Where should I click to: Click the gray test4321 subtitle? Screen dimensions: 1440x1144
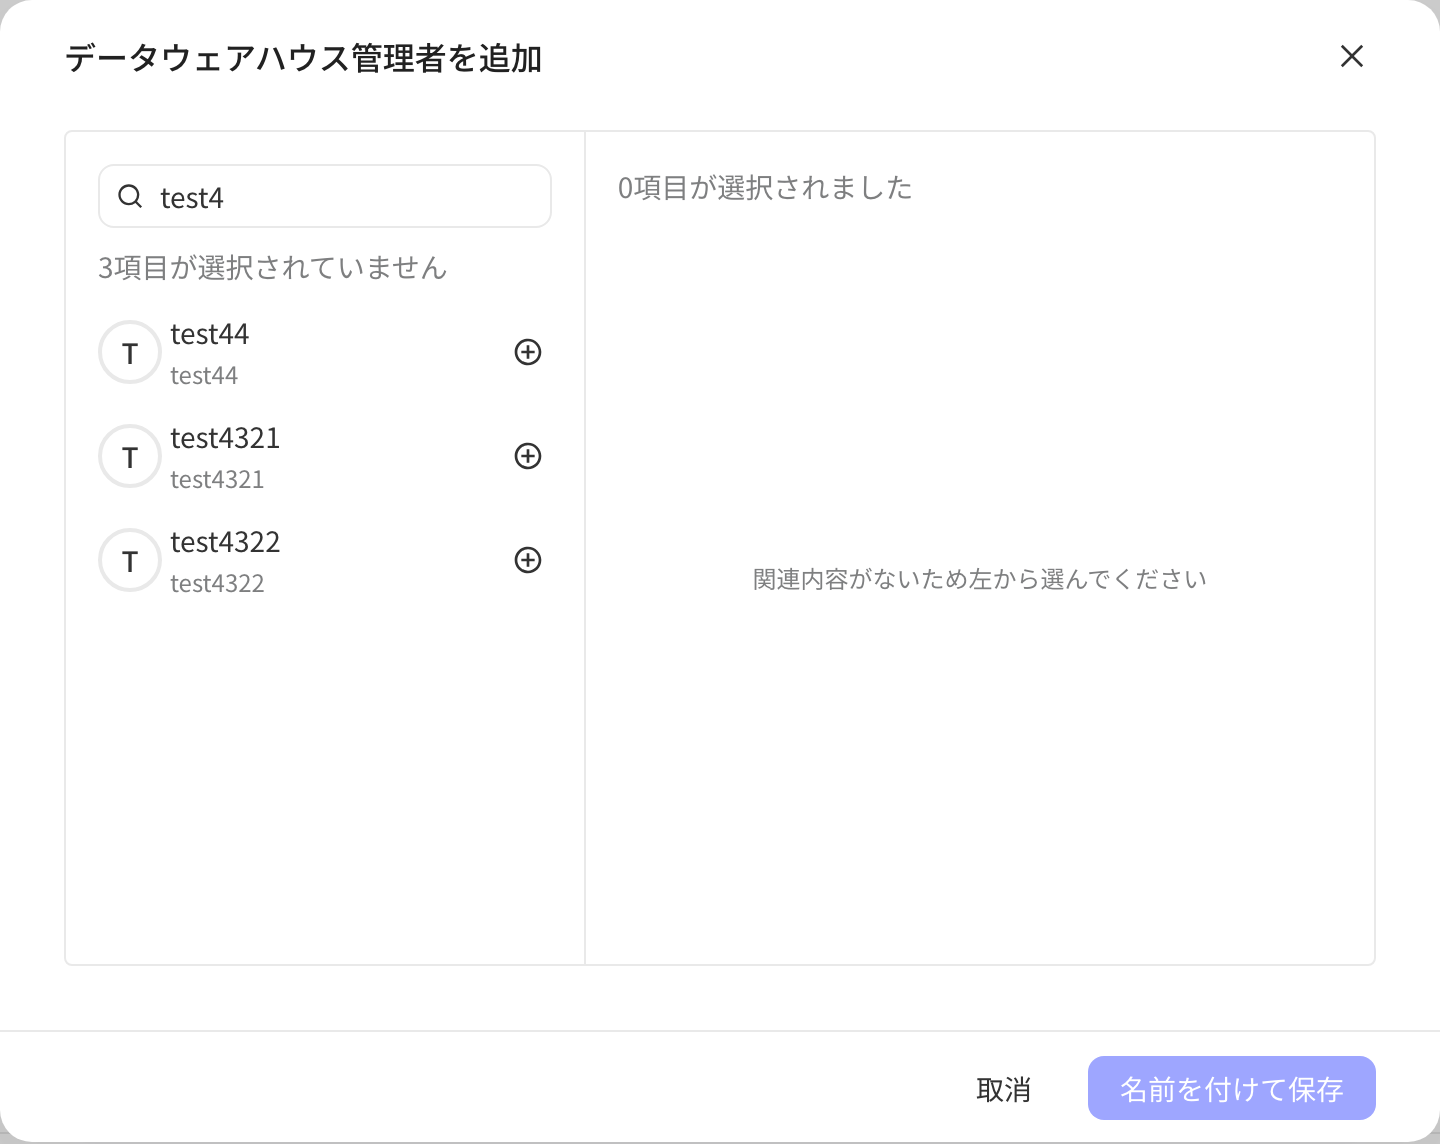217,480
